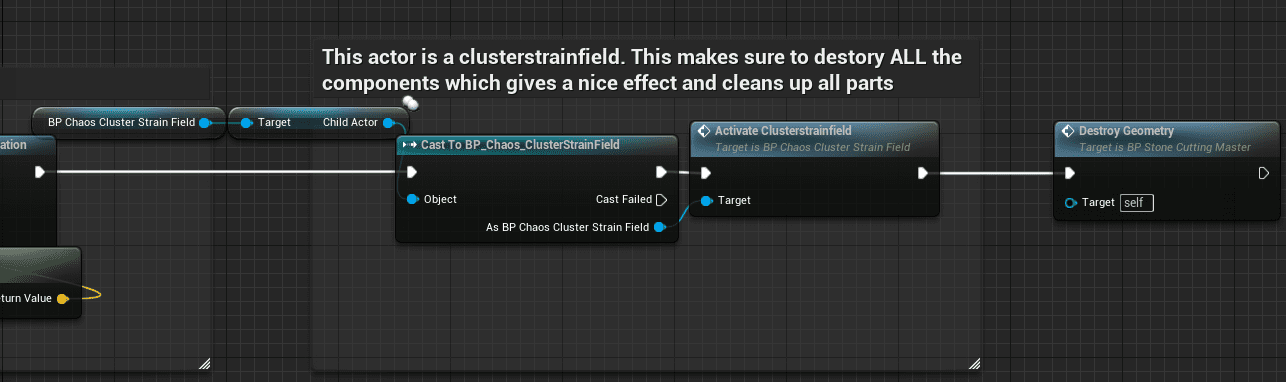This screenshot has width=1286, height=382.
Task: Click Destroy Geometry input execution pin
Action: 1070,173
